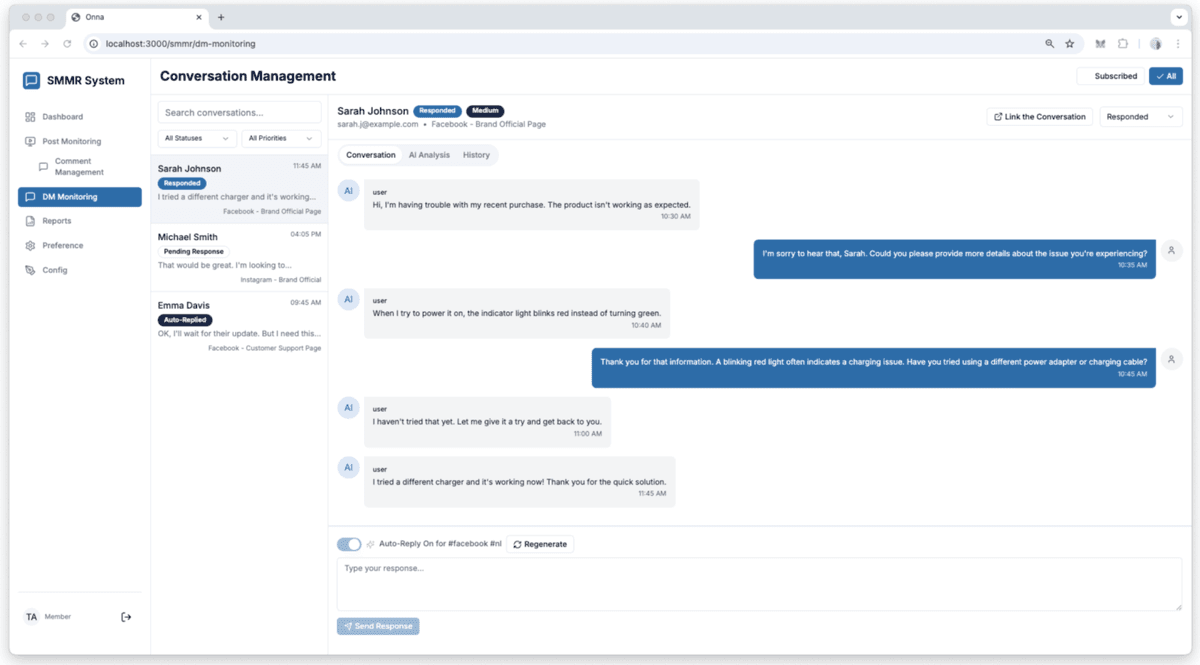
Task: Go to Comment Management
Action: coord(86,167)
